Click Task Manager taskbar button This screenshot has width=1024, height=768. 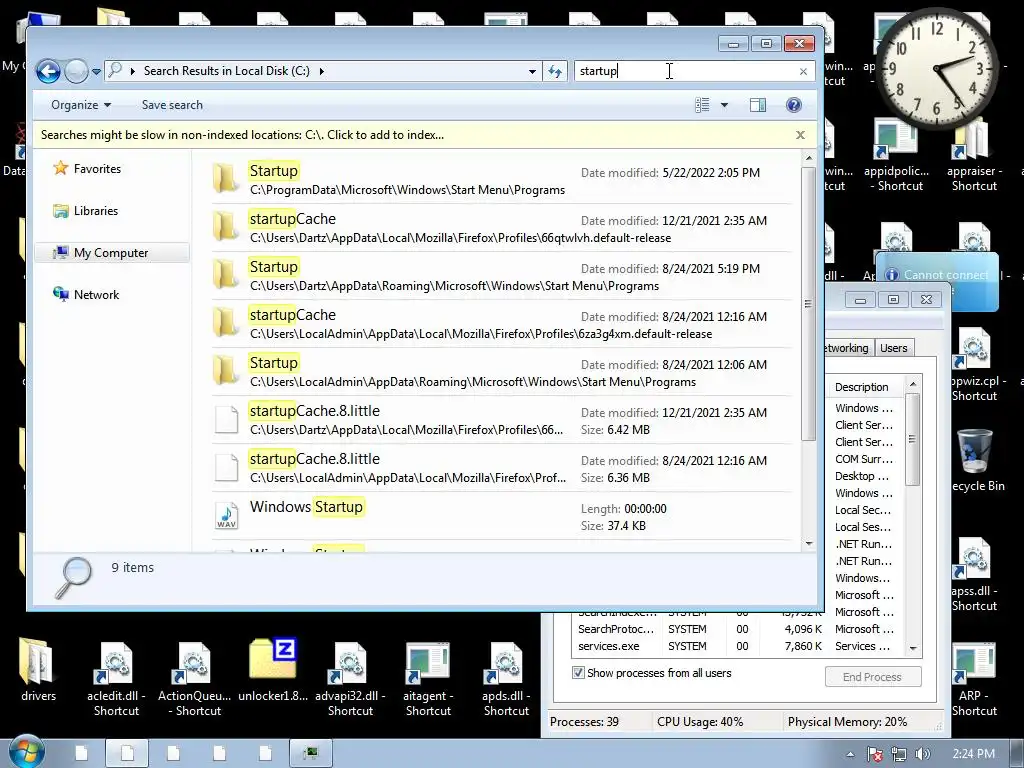tap(312, 754)
